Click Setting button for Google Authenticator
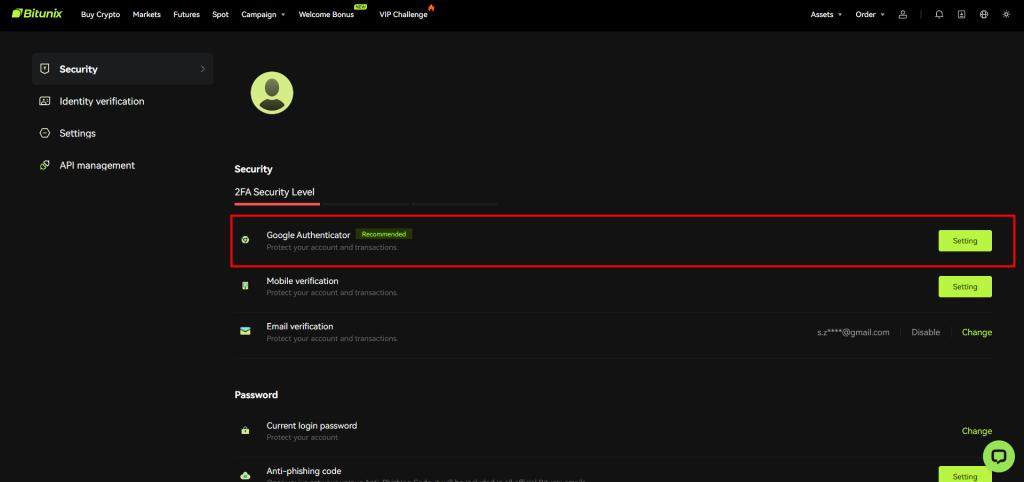This screenshot has width=1024, height=482. pos(964,240)
